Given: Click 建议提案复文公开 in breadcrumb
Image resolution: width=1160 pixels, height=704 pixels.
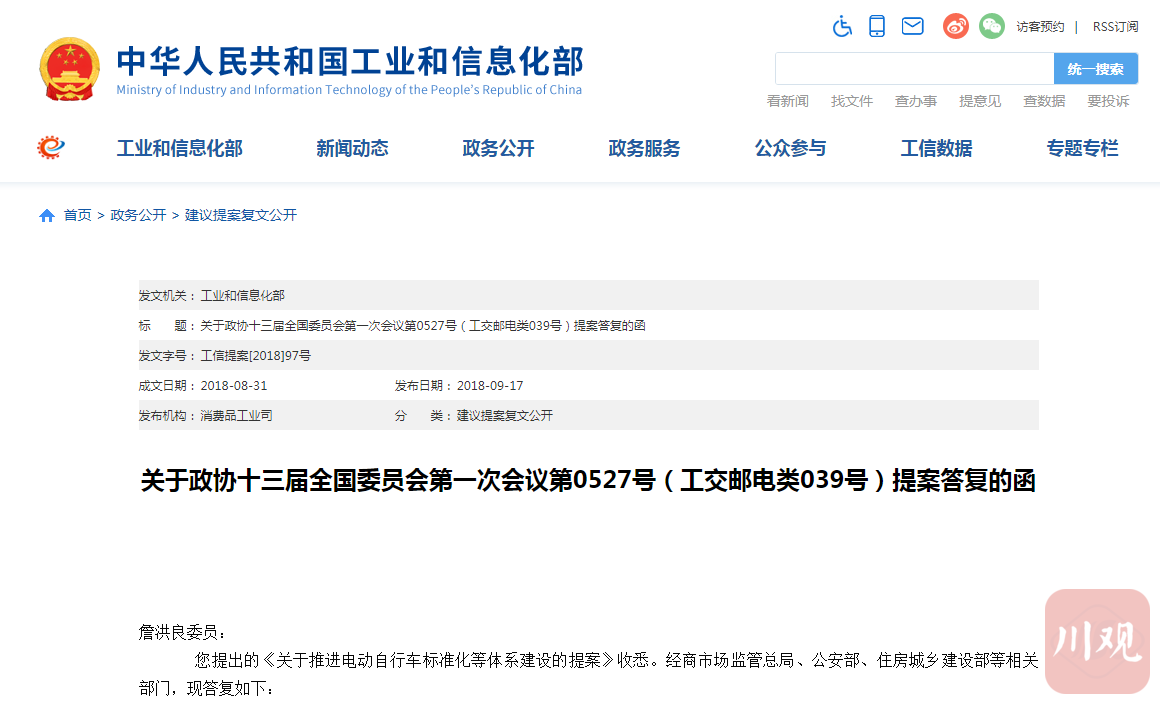Looking at the screenshot, I should (241, 216).
